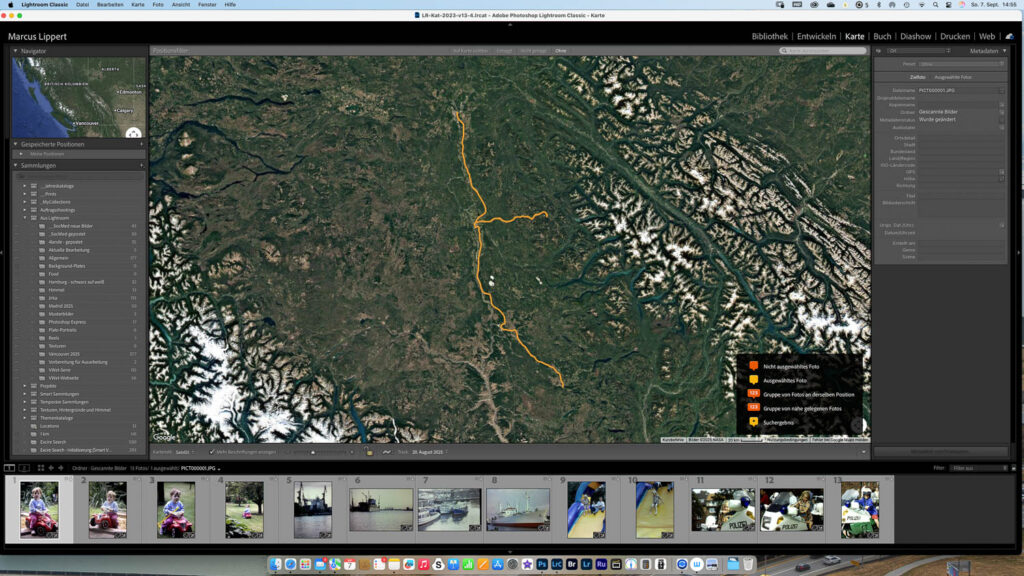1024x576 pixels.
Task: Switch to the Diashow module
Action: coord(916,37)
